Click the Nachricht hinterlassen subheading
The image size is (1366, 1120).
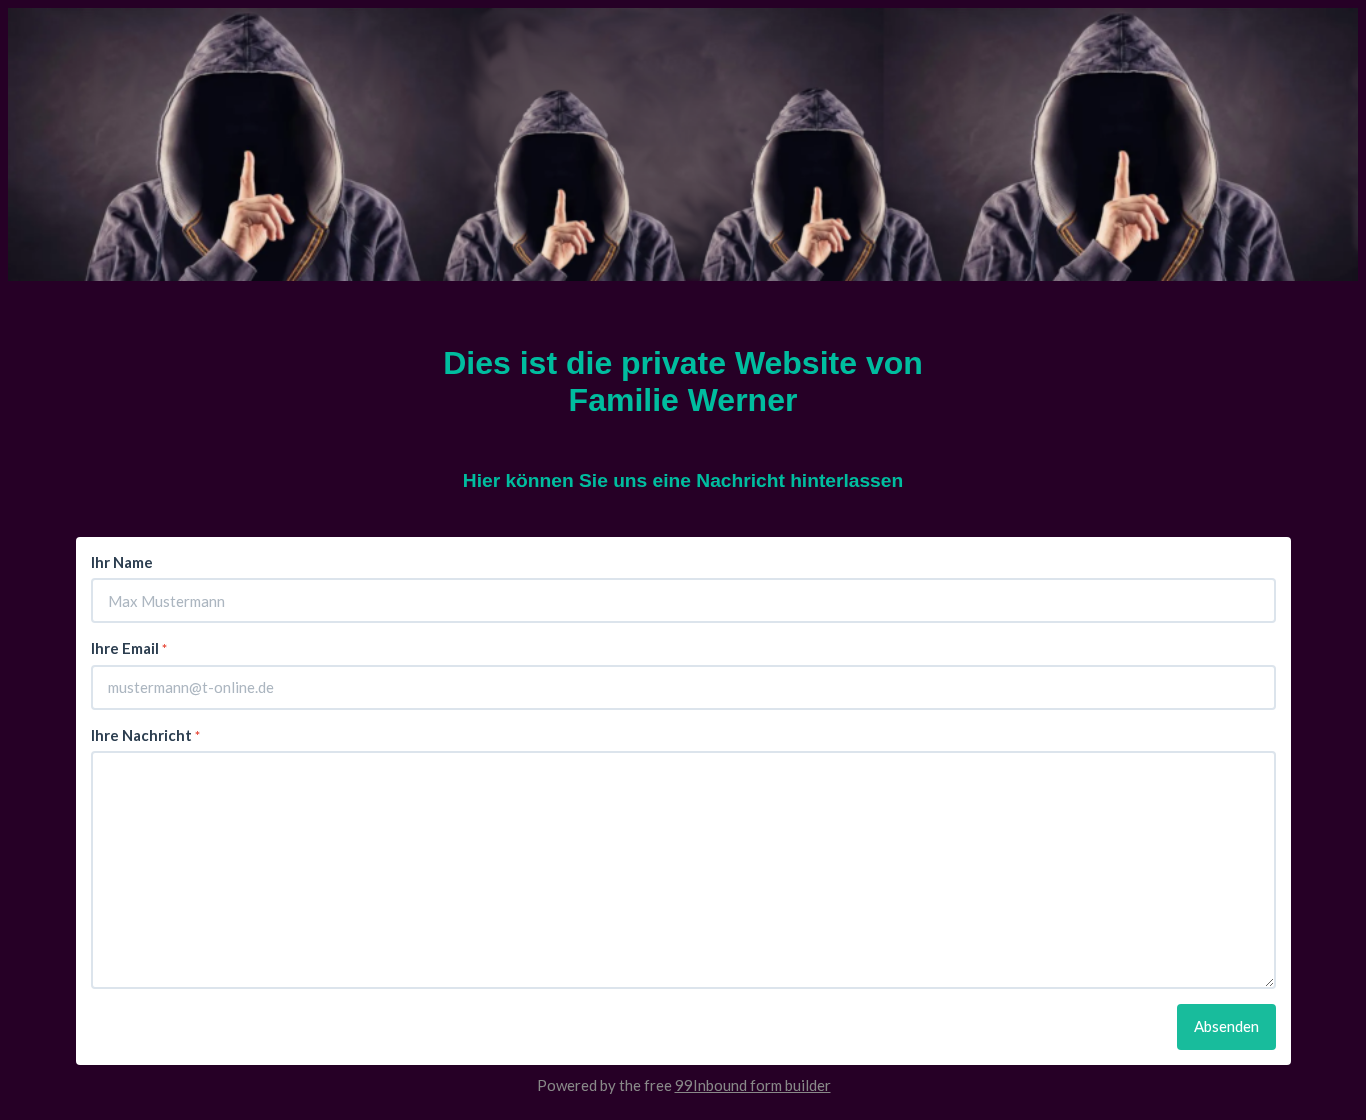[683, 481]
